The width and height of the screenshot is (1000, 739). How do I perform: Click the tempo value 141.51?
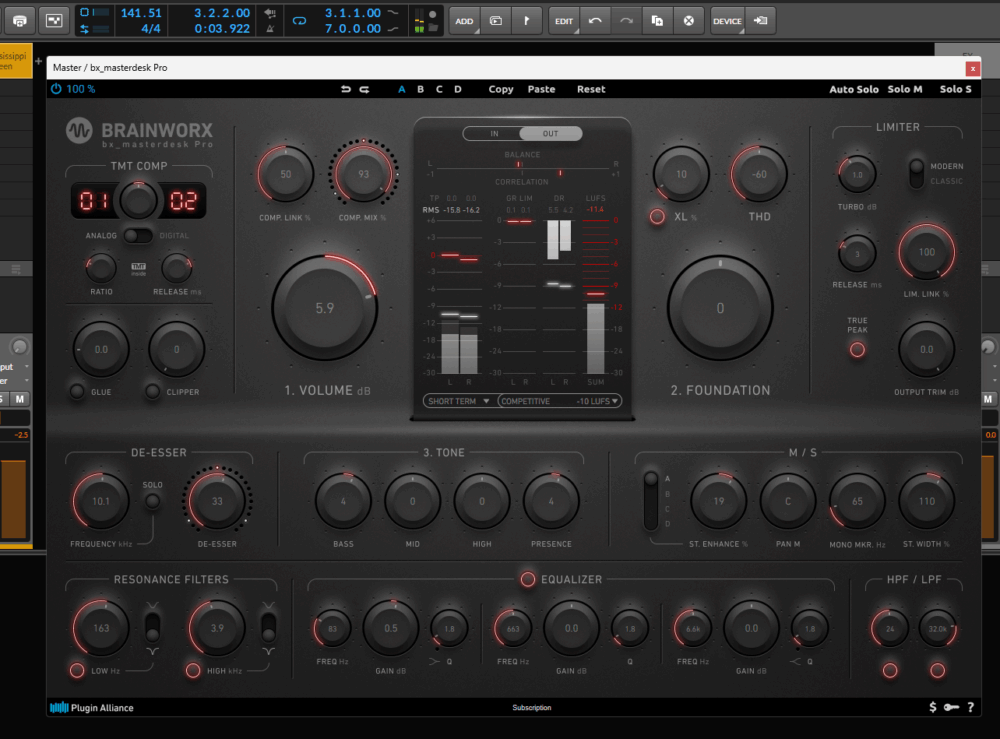point(141,13)
